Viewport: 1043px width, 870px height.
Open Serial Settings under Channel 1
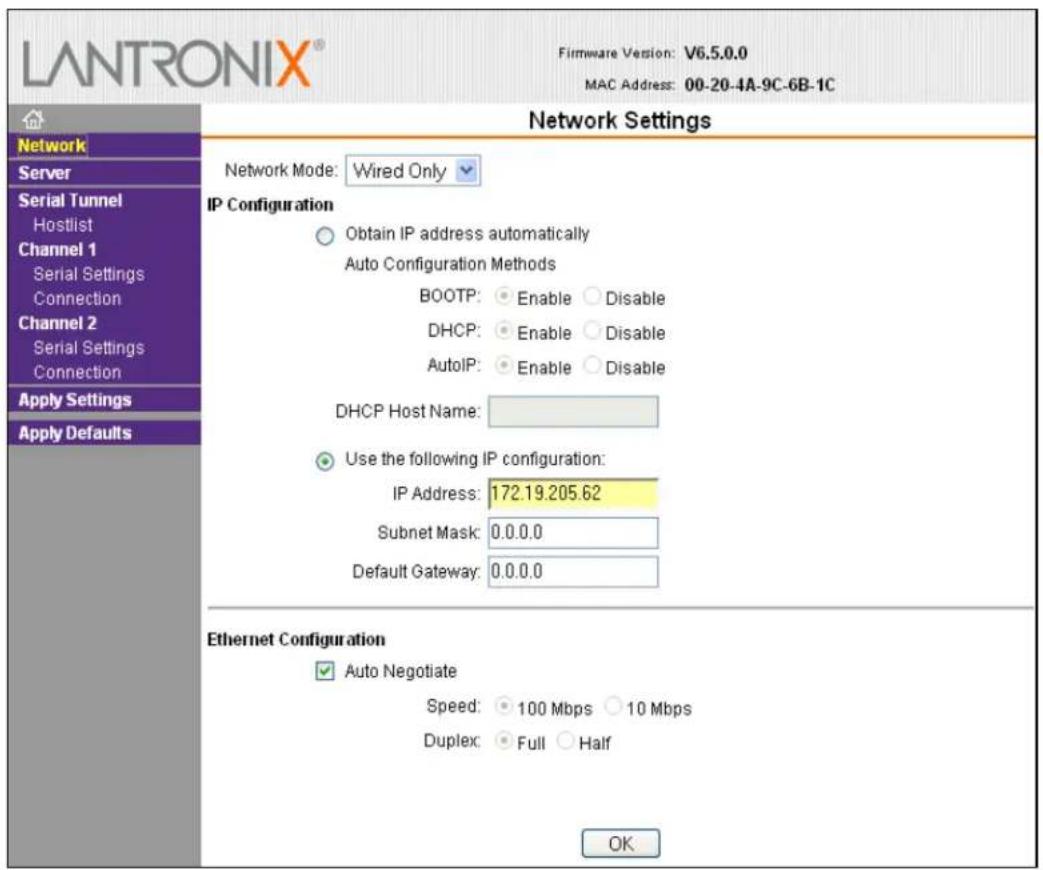pyautogui.click(x=88, y=274)
